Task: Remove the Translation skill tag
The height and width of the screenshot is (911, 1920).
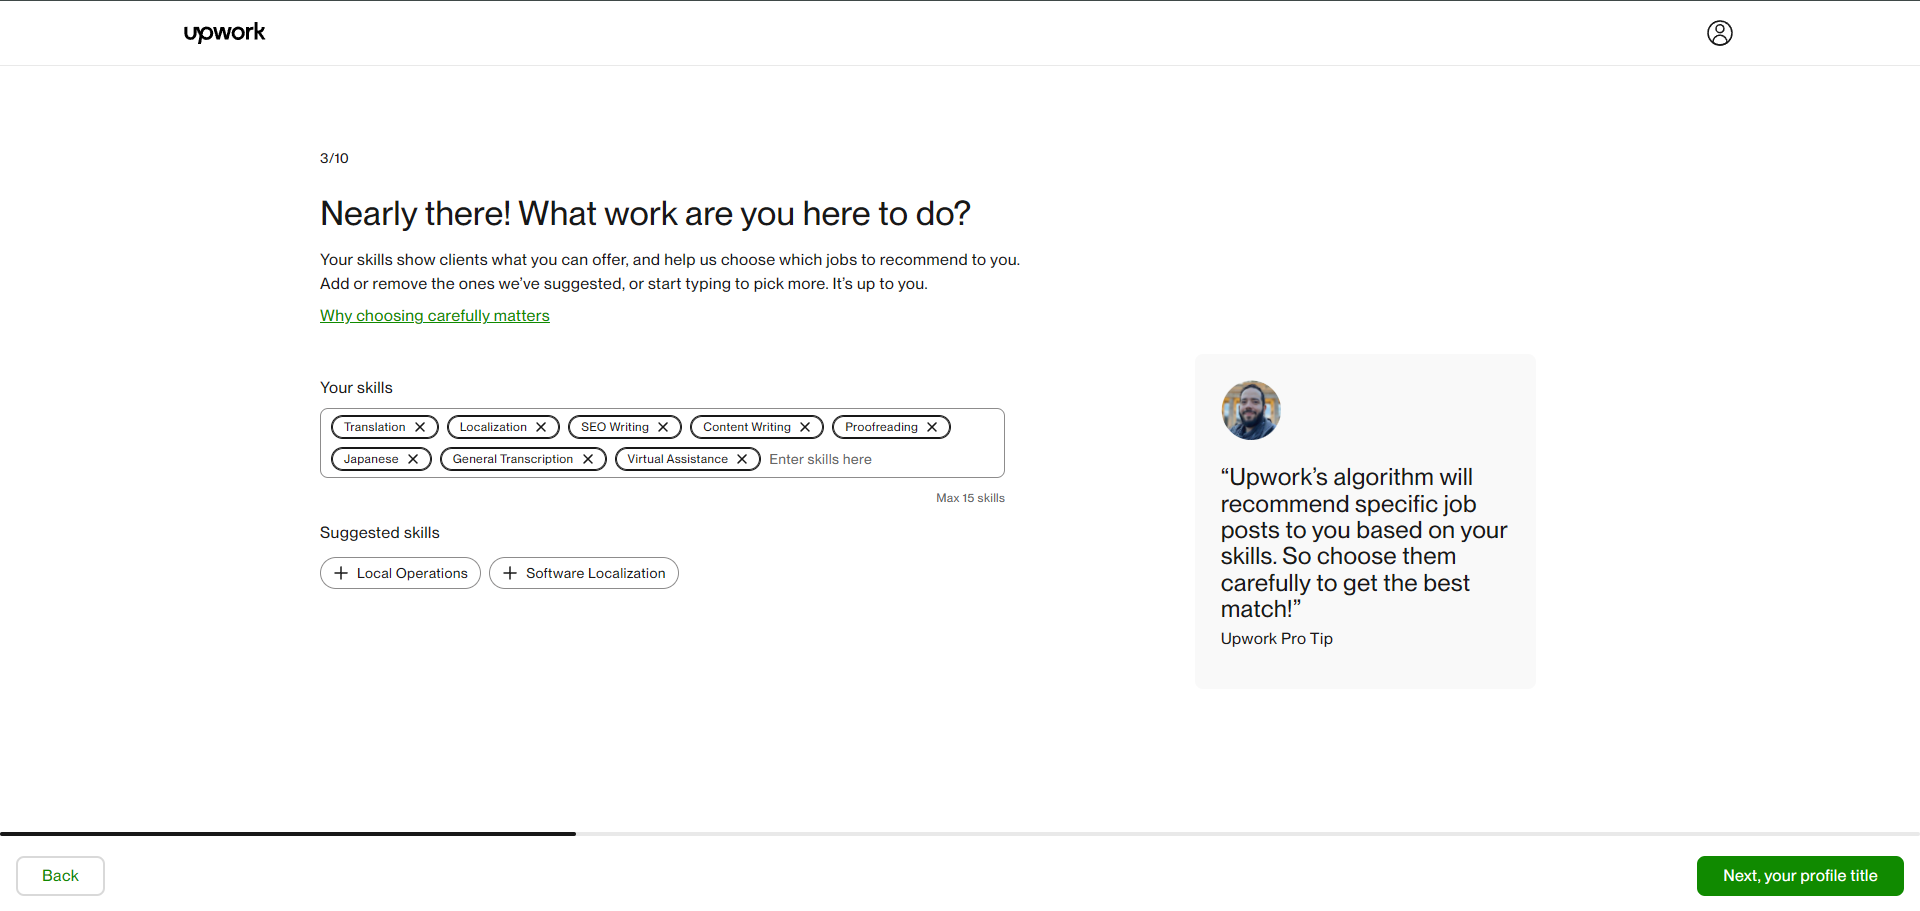Action: pos(420,427)
